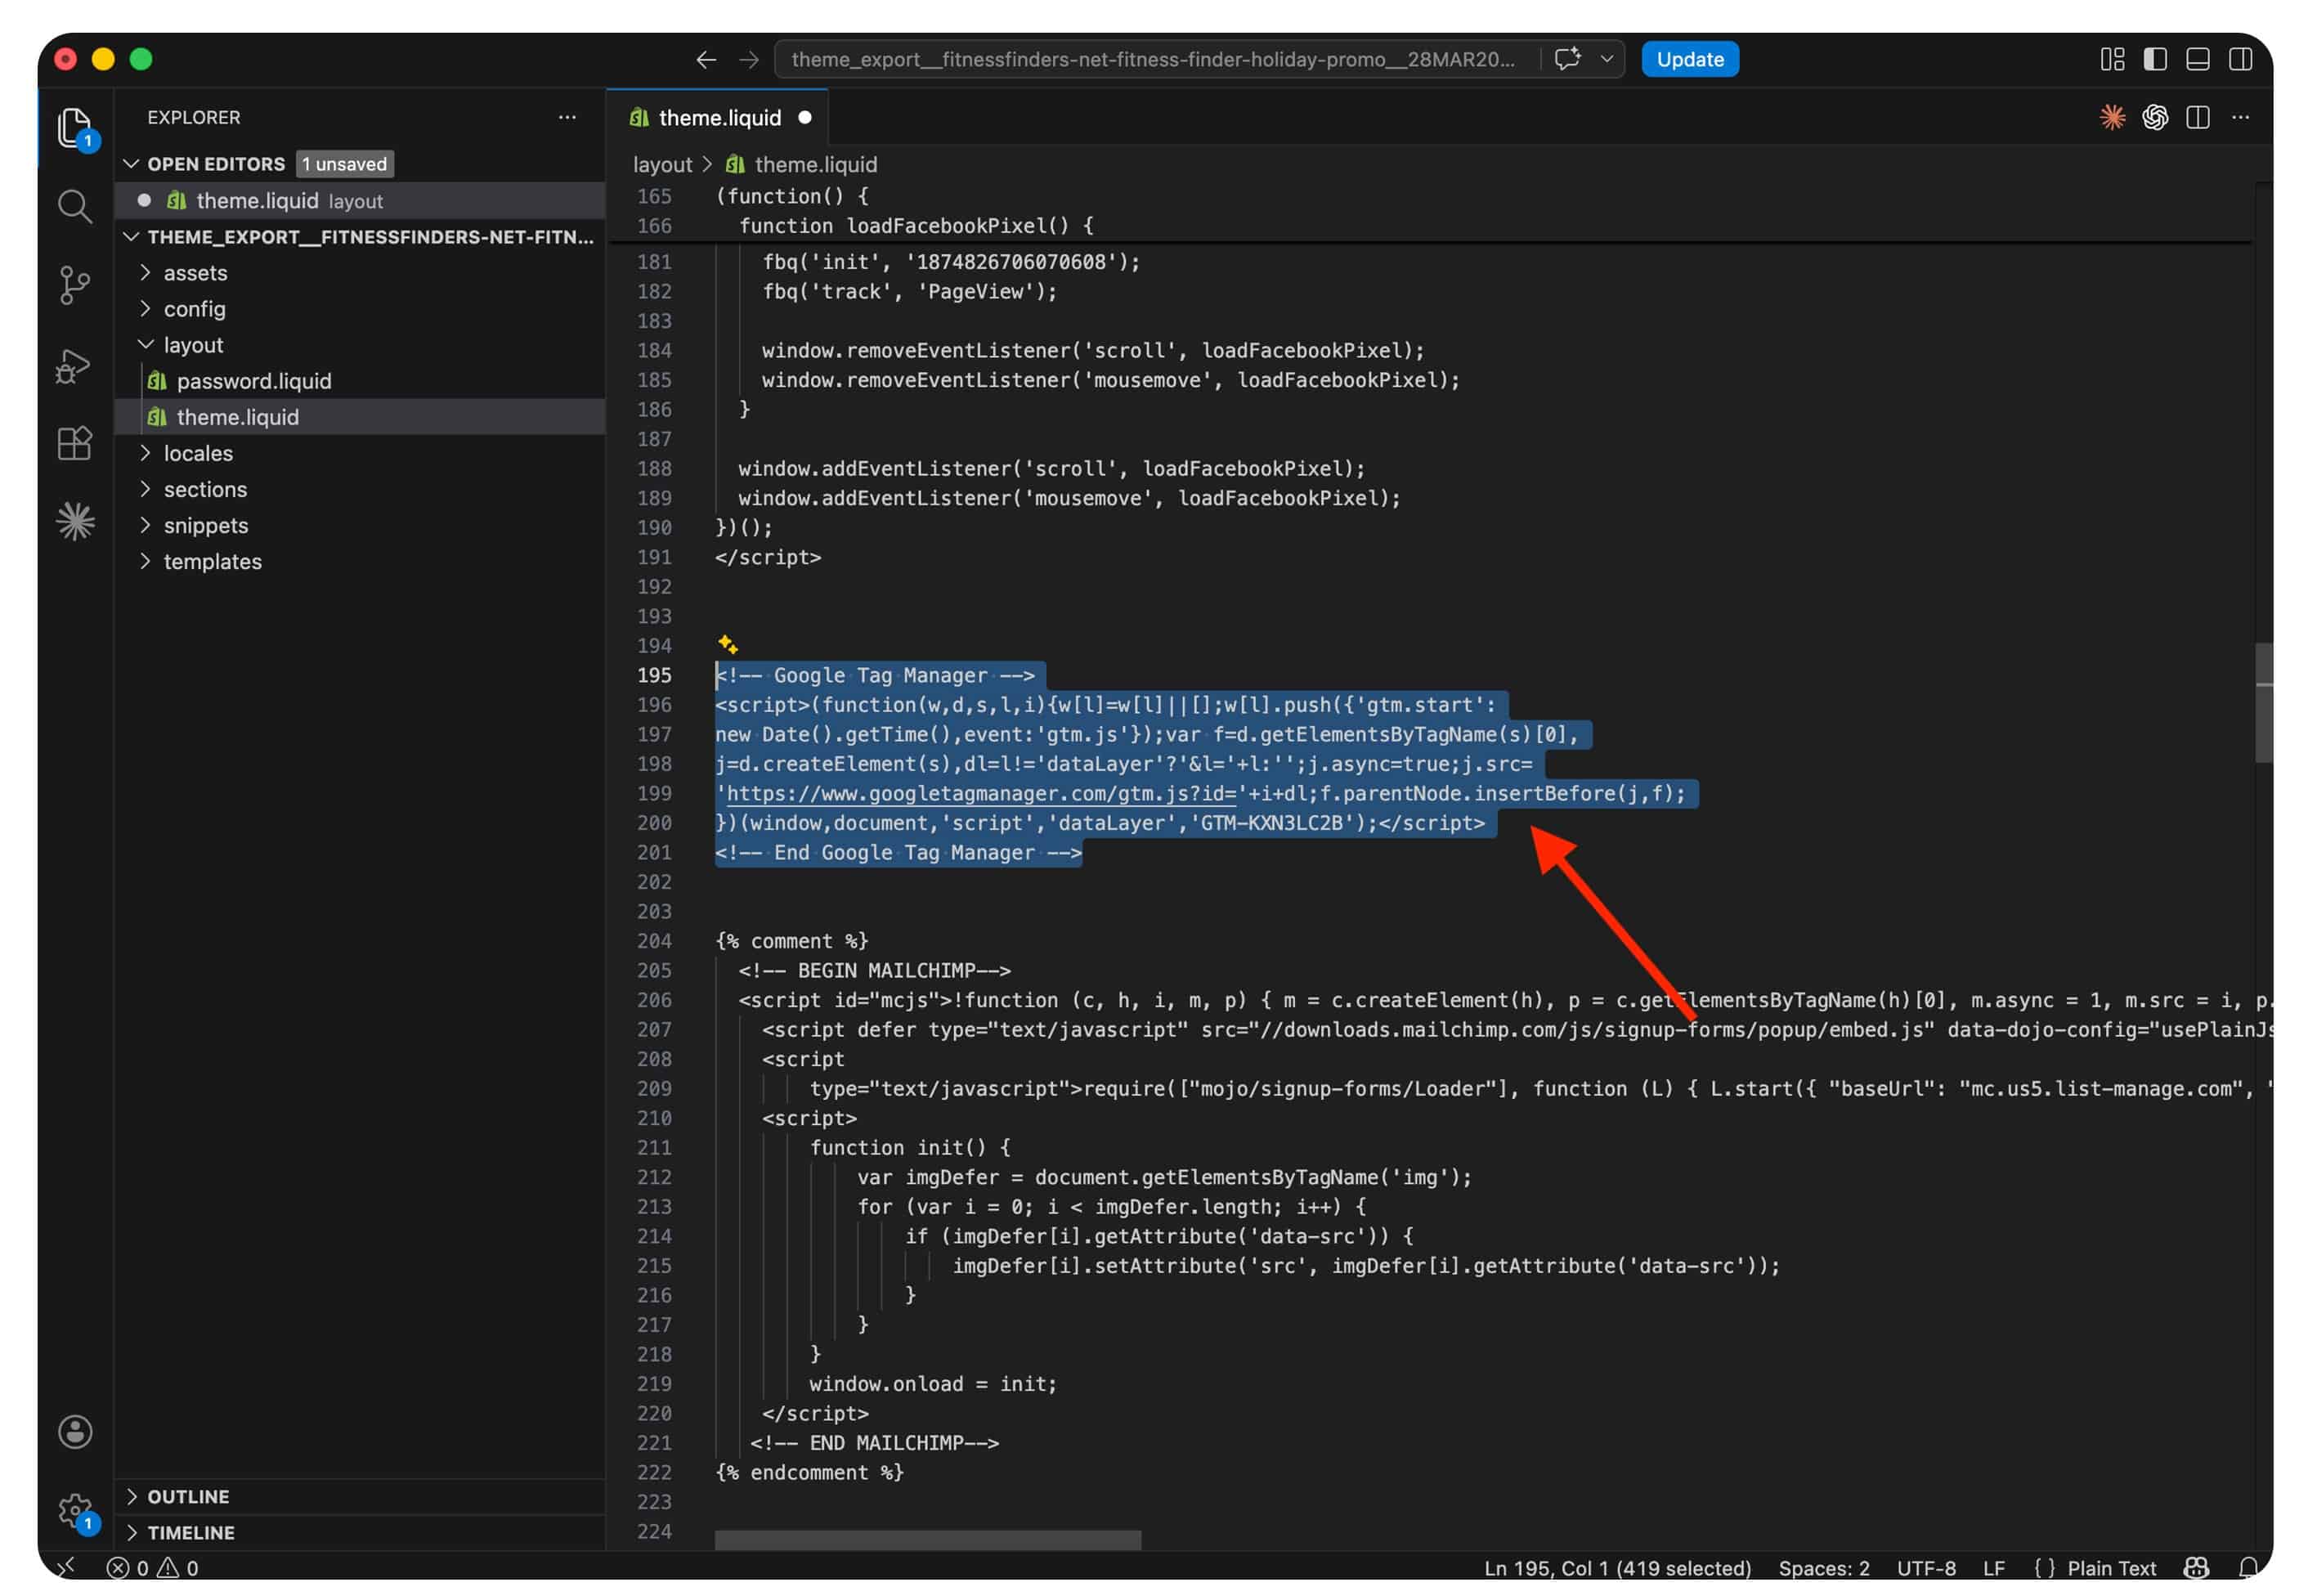Expand the OUTLINE section

(x=188, y=1496)
